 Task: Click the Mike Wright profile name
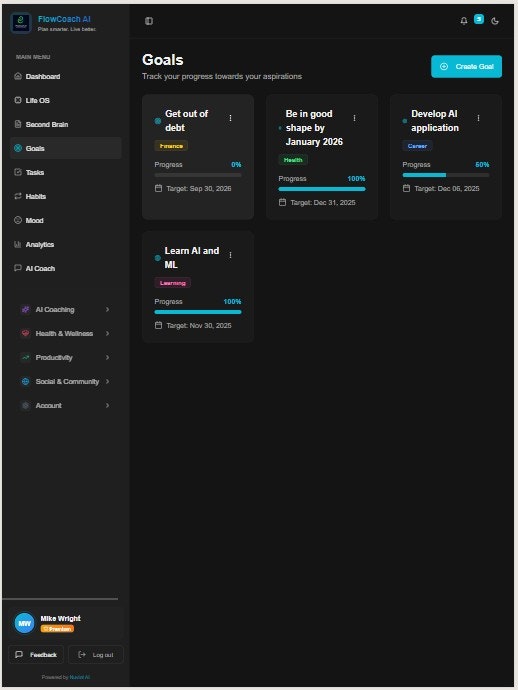click(x=61, y=618)
